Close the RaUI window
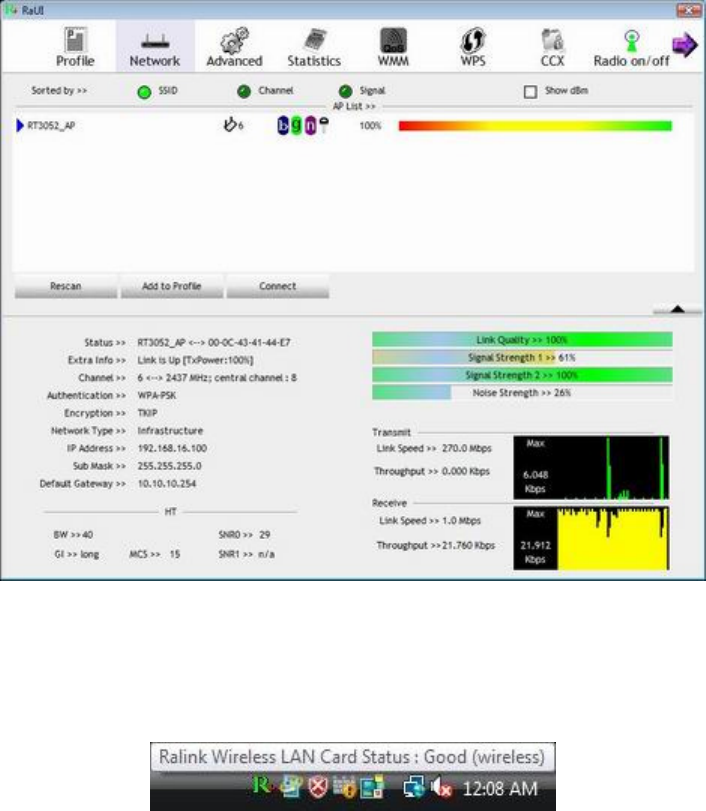The width and height of the screenshot is (706, 811). (688, 10)
